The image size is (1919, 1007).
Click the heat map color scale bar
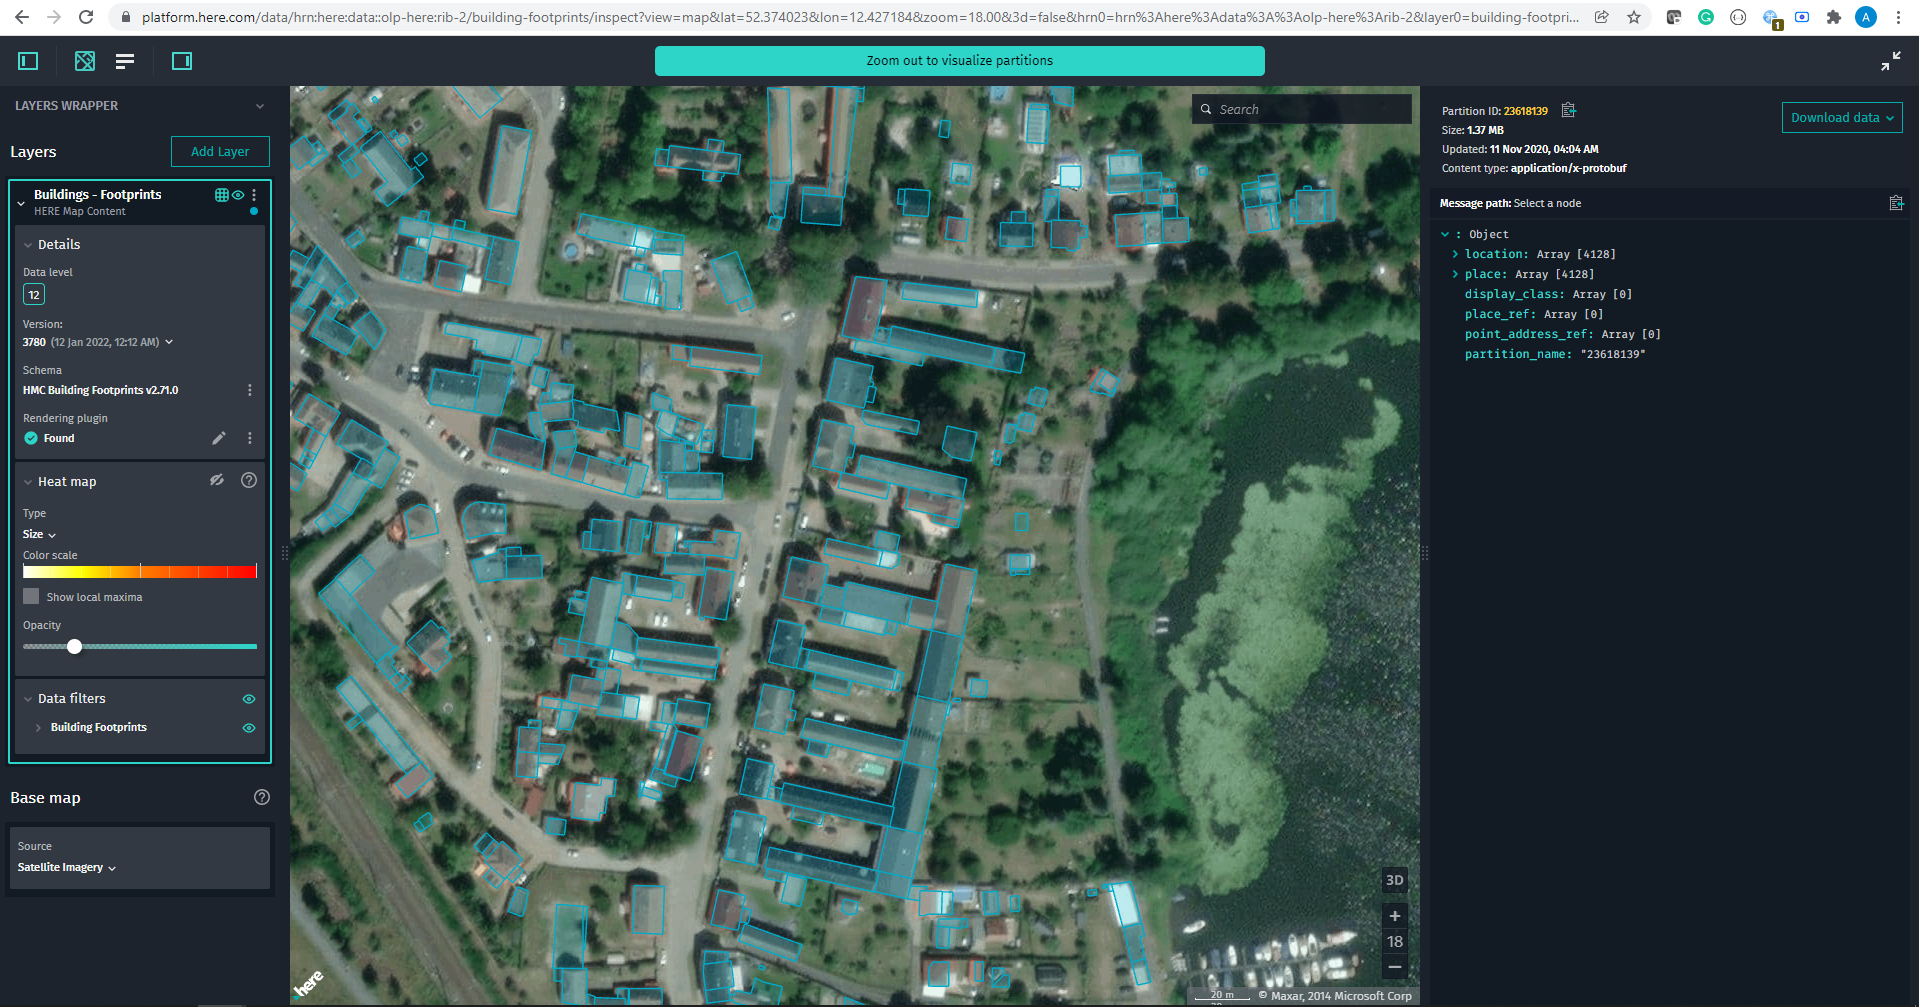pyautogui.click(x=140, y=571)
